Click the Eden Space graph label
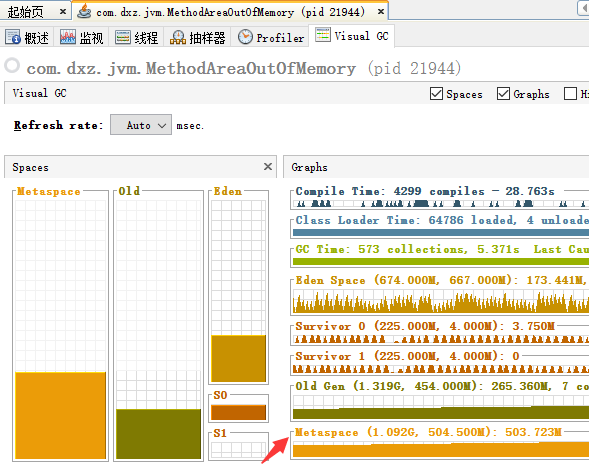This screenshot has width=589, height=470. 441,280
